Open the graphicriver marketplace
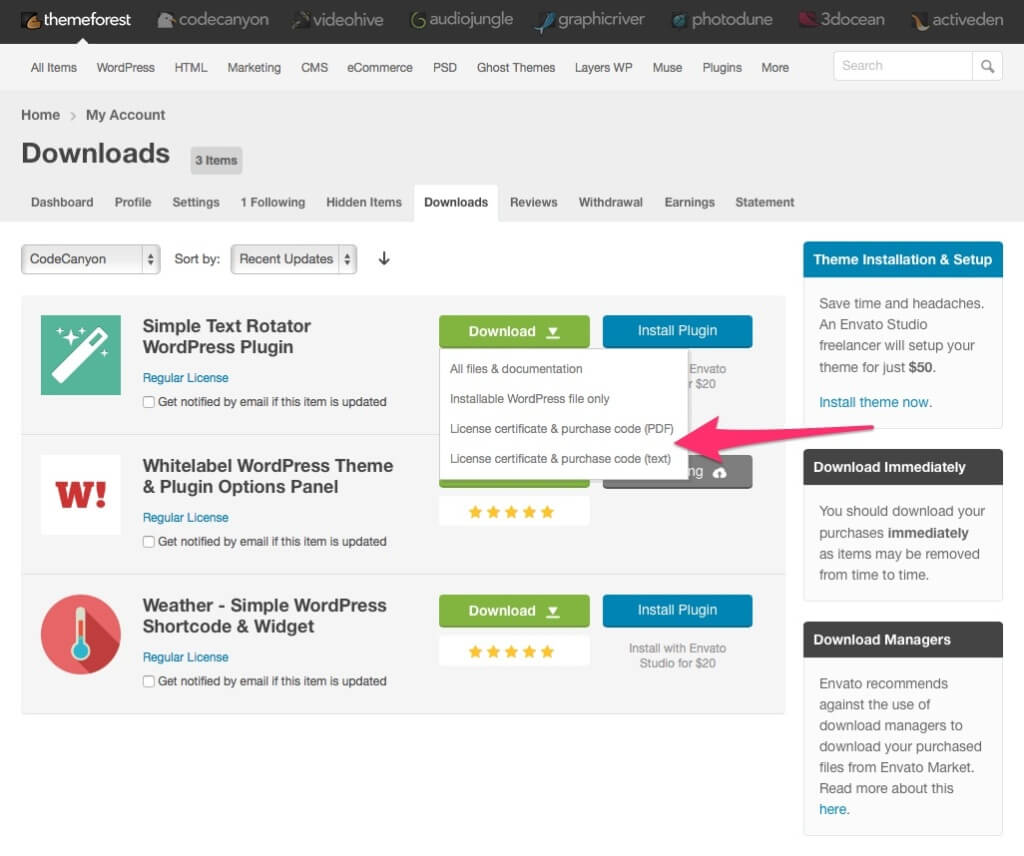 [x=589, y=19]
